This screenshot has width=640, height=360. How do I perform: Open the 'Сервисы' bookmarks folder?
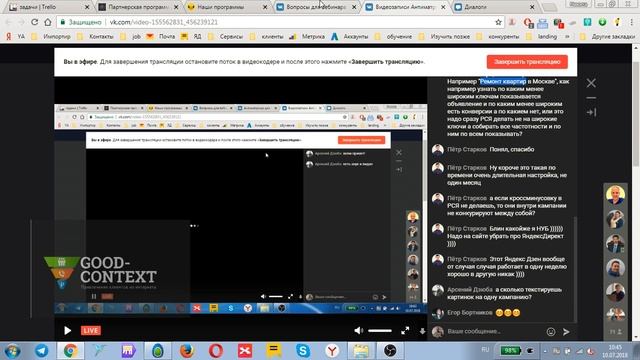click(x=226, y=36)
